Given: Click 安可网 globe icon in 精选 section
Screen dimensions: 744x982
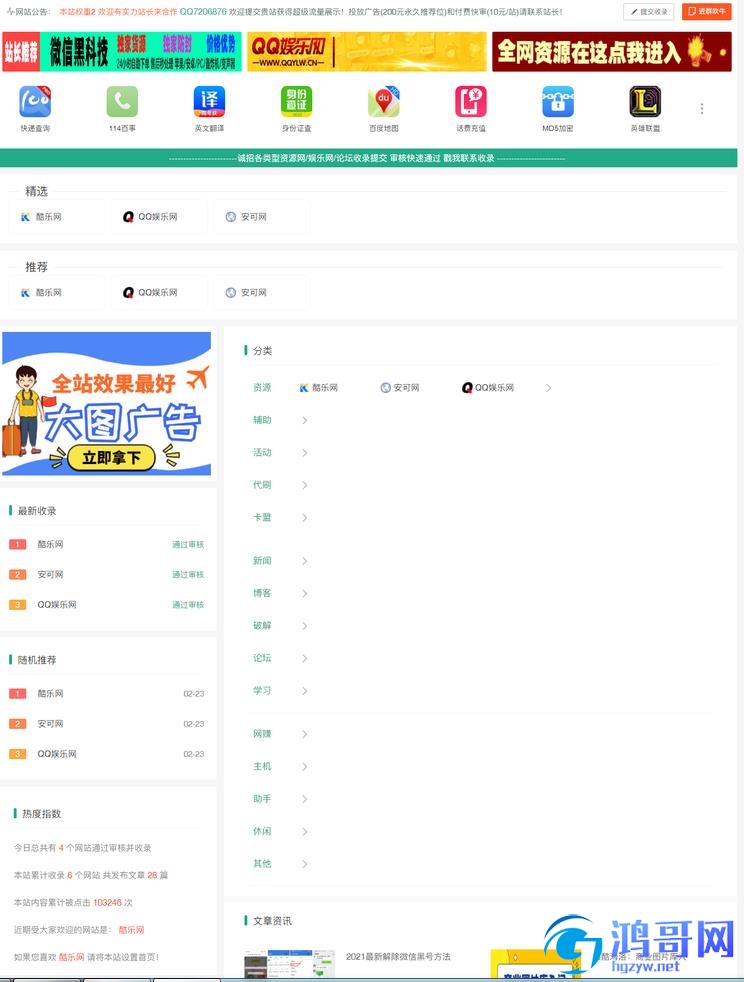Looking at the screenshot, I should coord(230,217).
